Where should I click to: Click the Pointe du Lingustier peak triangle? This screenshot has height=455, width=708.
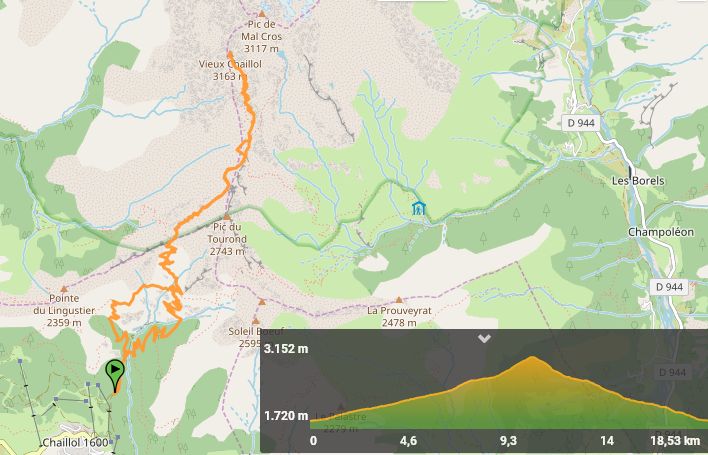[x=64, y=289]
